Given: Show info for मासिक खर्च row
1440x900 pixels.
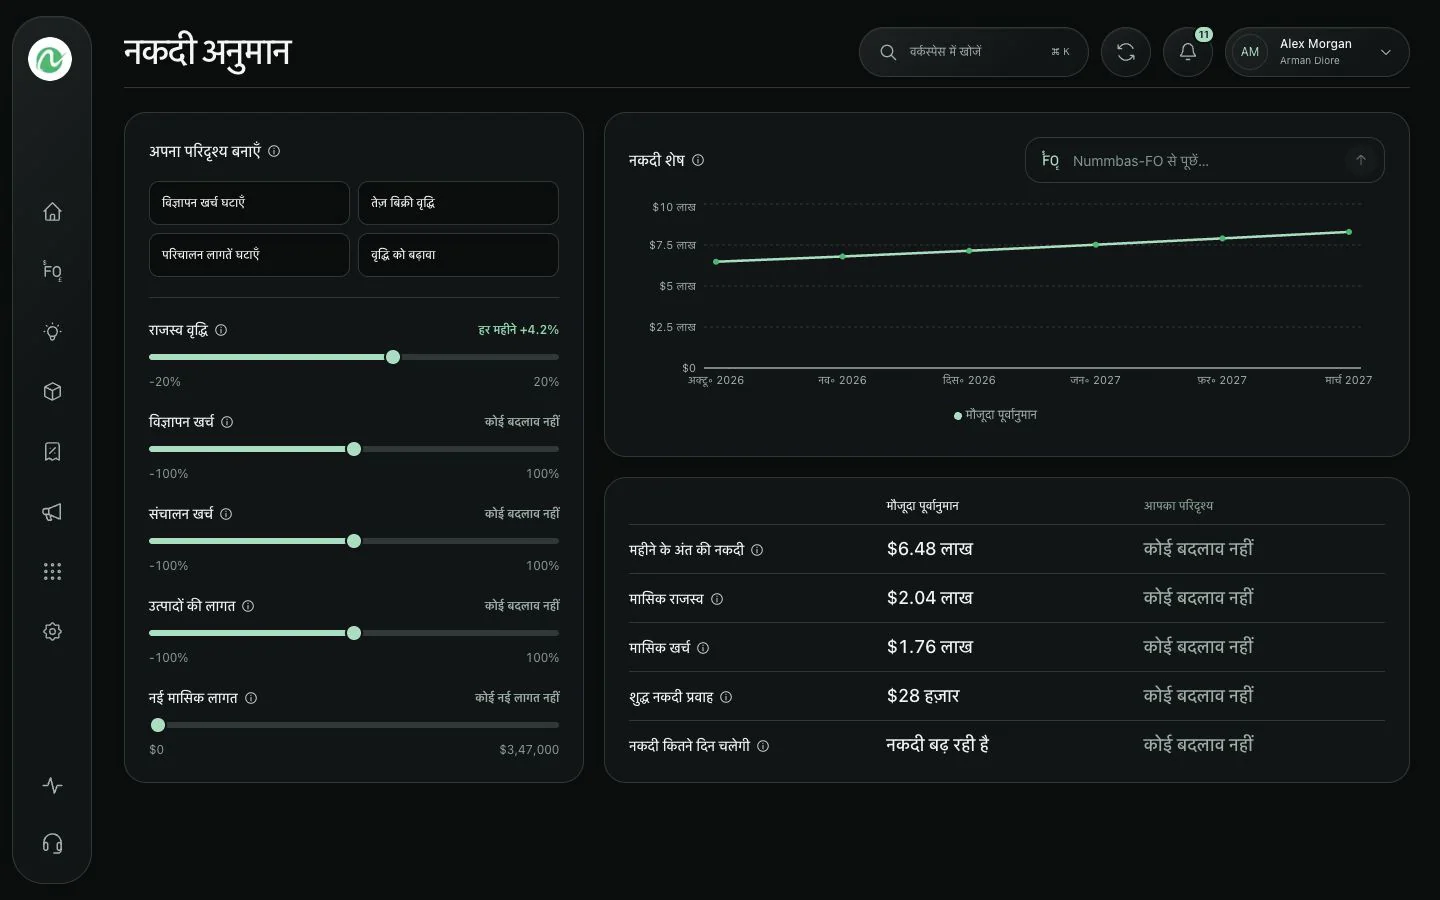Looking at the screenshot, I should click(703, 648).
